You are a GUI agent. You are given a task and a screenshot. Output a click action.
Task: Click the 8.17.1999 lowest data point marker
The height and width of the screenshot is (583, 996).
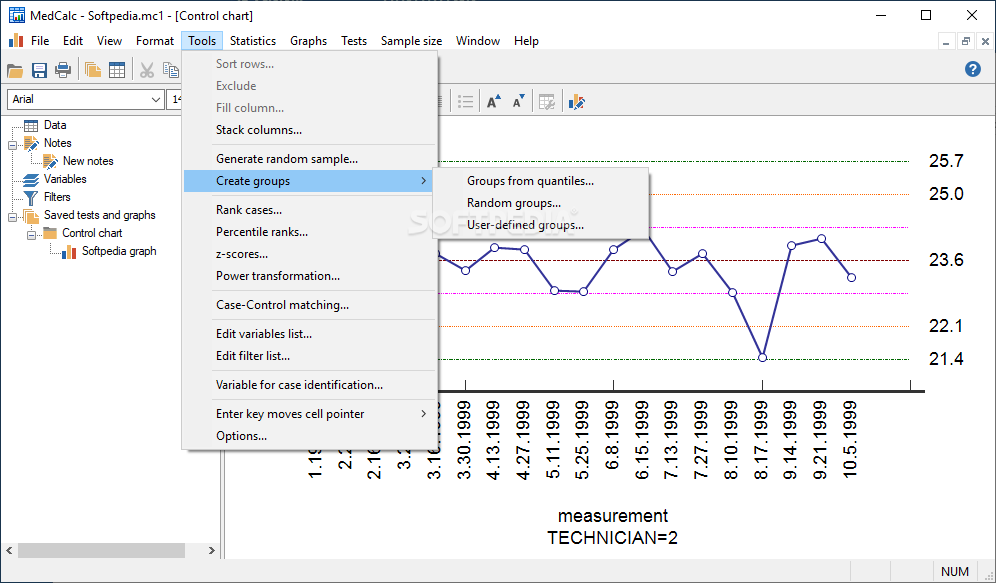click(762, 358)
